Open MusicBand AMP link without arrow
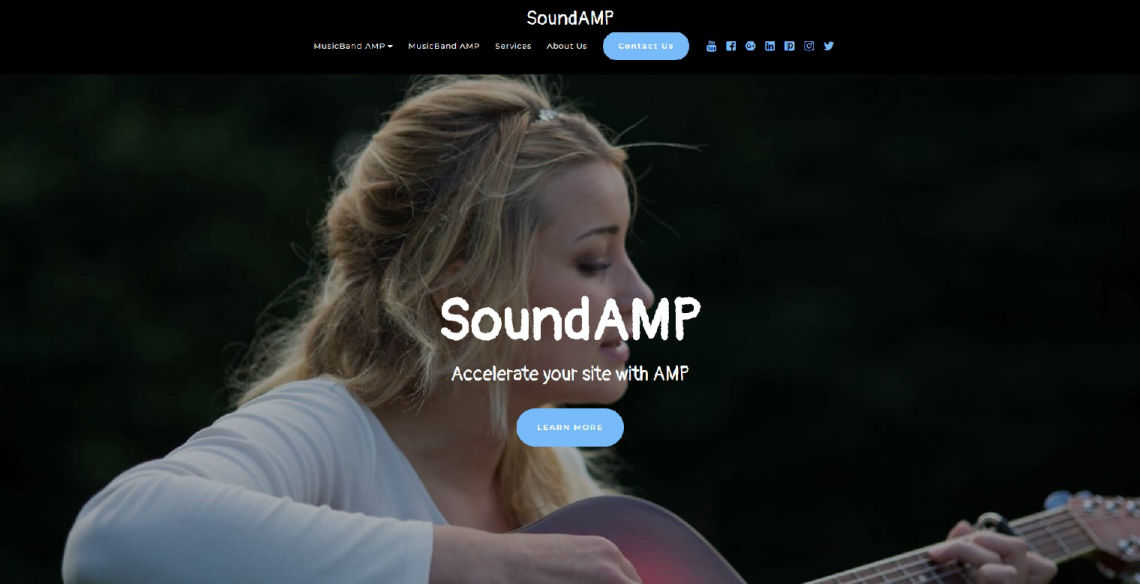This screenshot has width=1140, height=584. pyautogui.click(x=443, y=46)
